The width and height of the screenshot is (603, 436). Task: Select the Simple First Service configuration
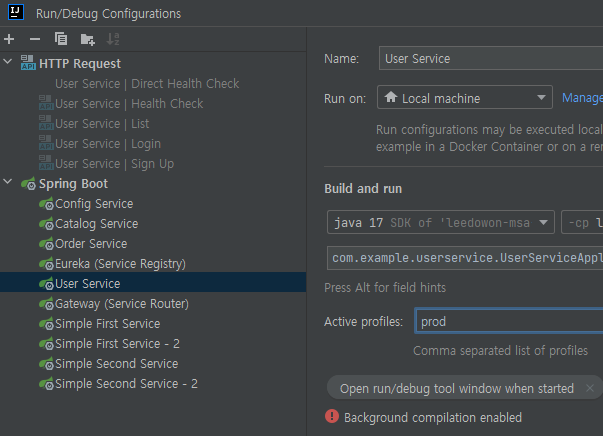click(153, 323)
